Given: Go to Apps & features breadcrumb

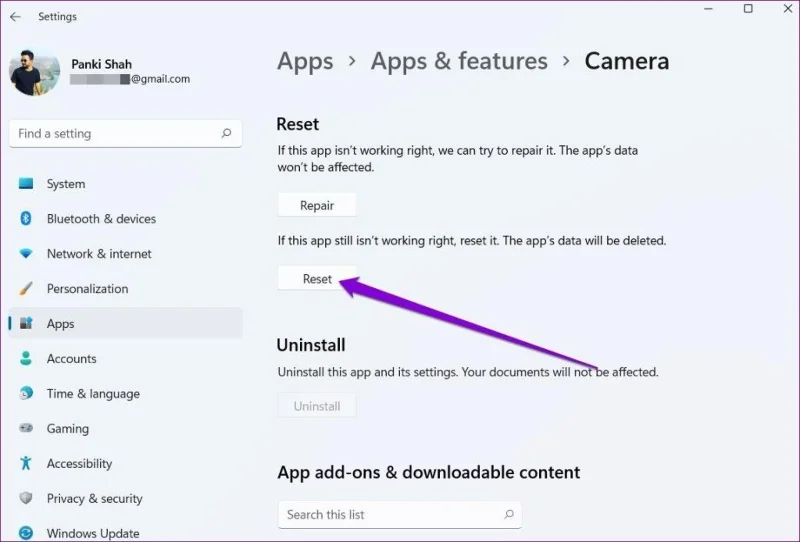Looking at the screenshot, I should point(459,61).
